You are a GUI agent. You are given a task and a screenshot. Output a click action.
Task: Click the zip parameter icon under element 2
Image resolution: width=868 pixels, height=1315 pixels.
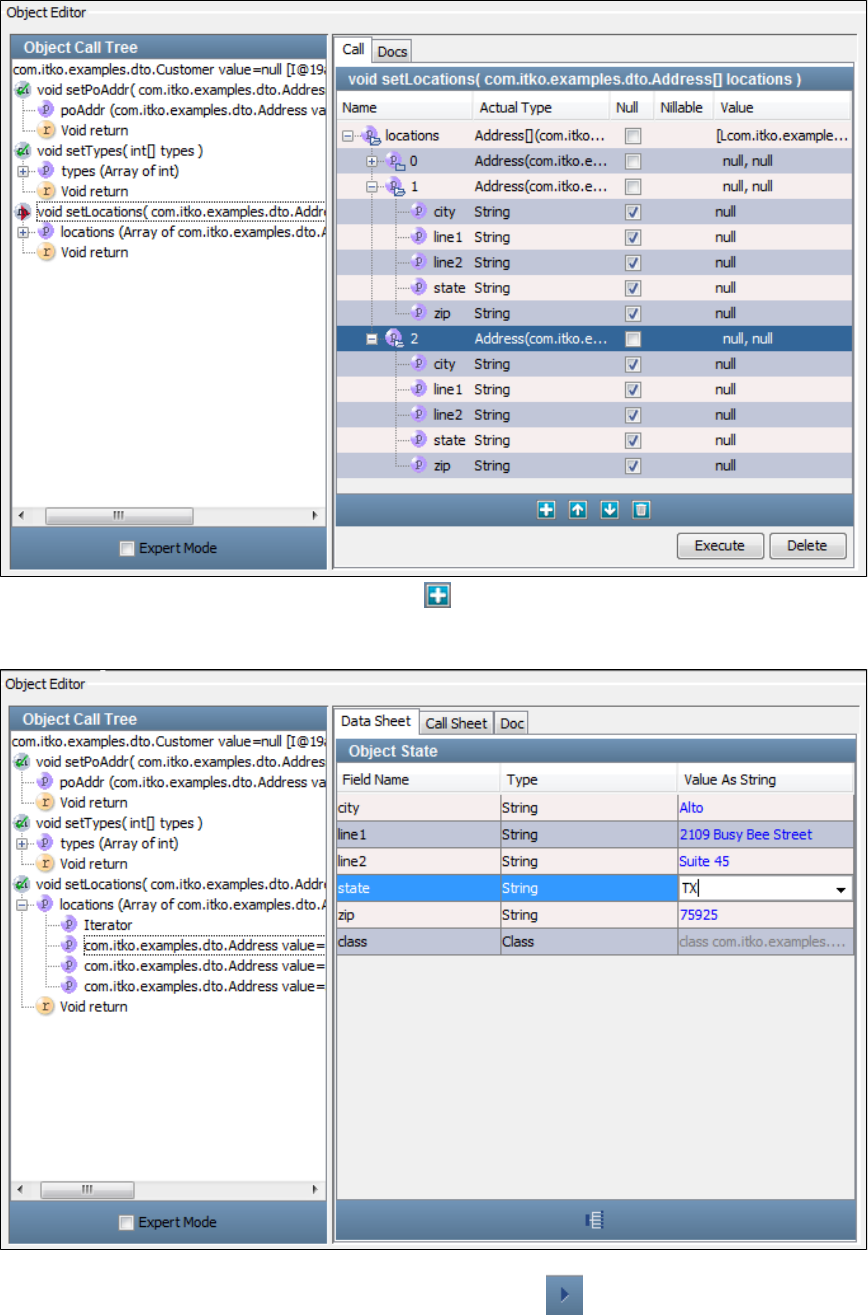pyautogui.click(x=420, y=465)
